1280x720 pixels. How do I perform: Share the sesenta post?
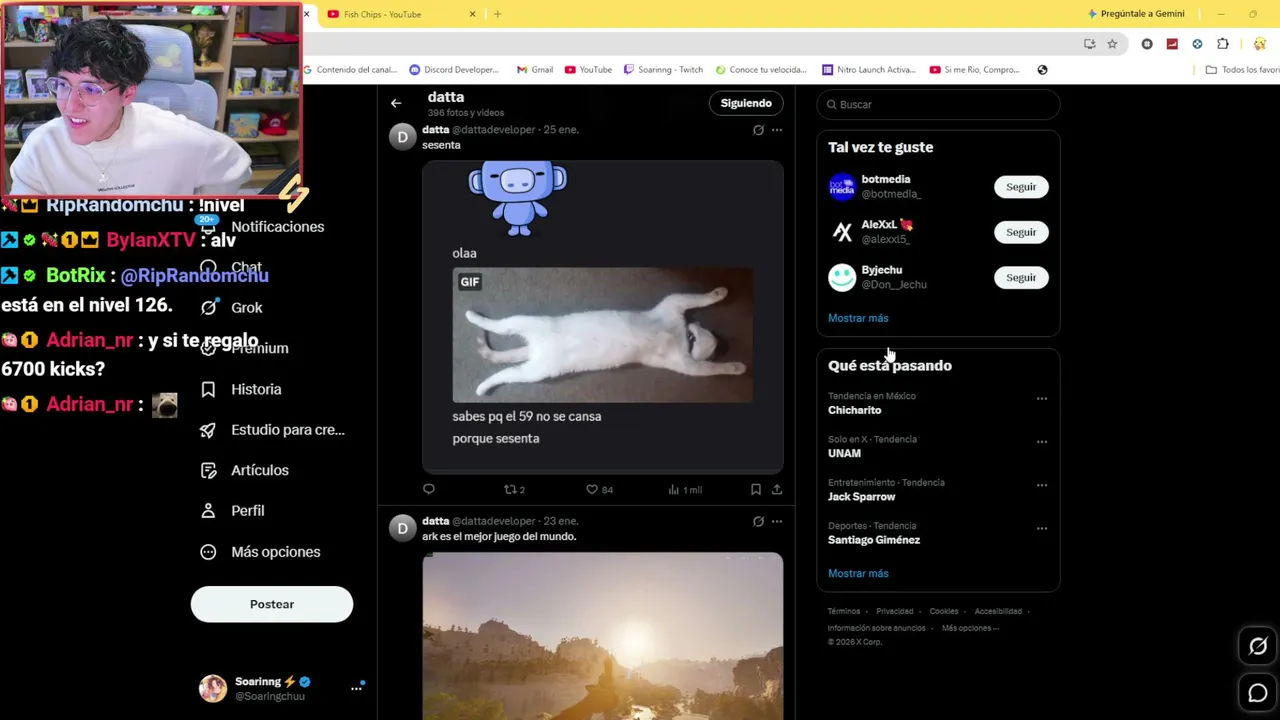click(x=777, y=489)
